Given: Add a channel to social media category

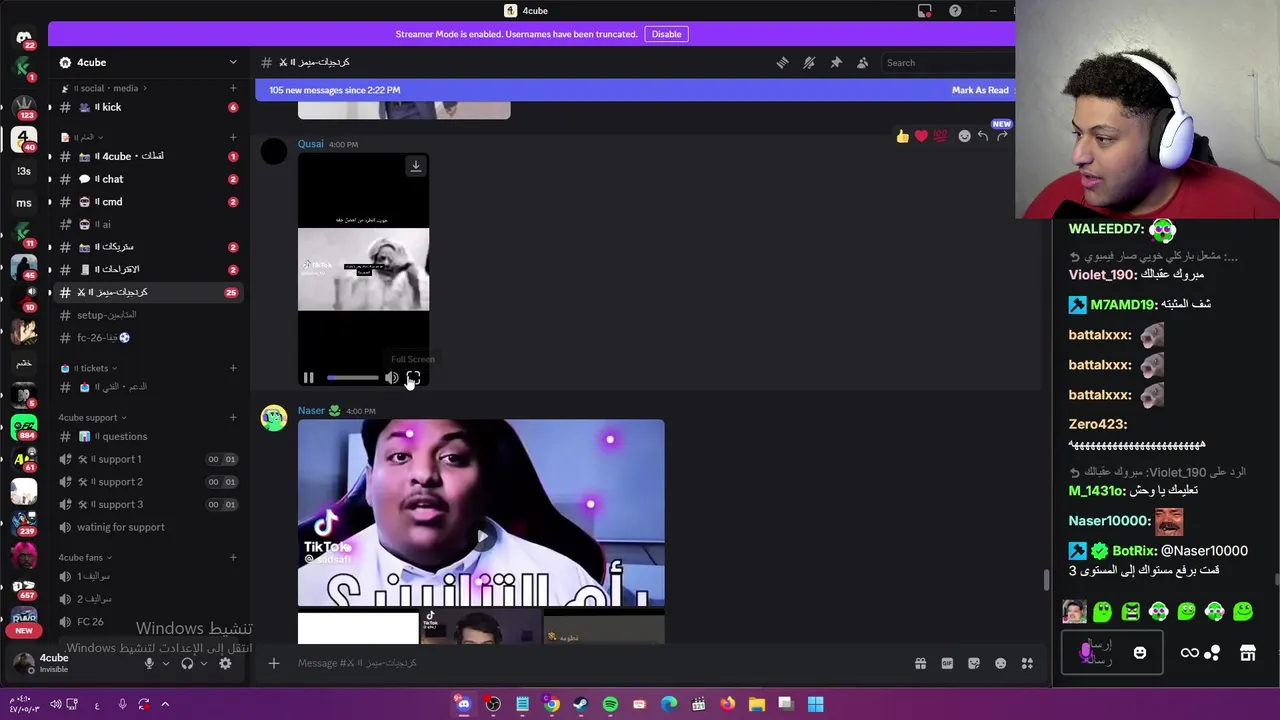Looking at the screenshot, I should 233,88.
